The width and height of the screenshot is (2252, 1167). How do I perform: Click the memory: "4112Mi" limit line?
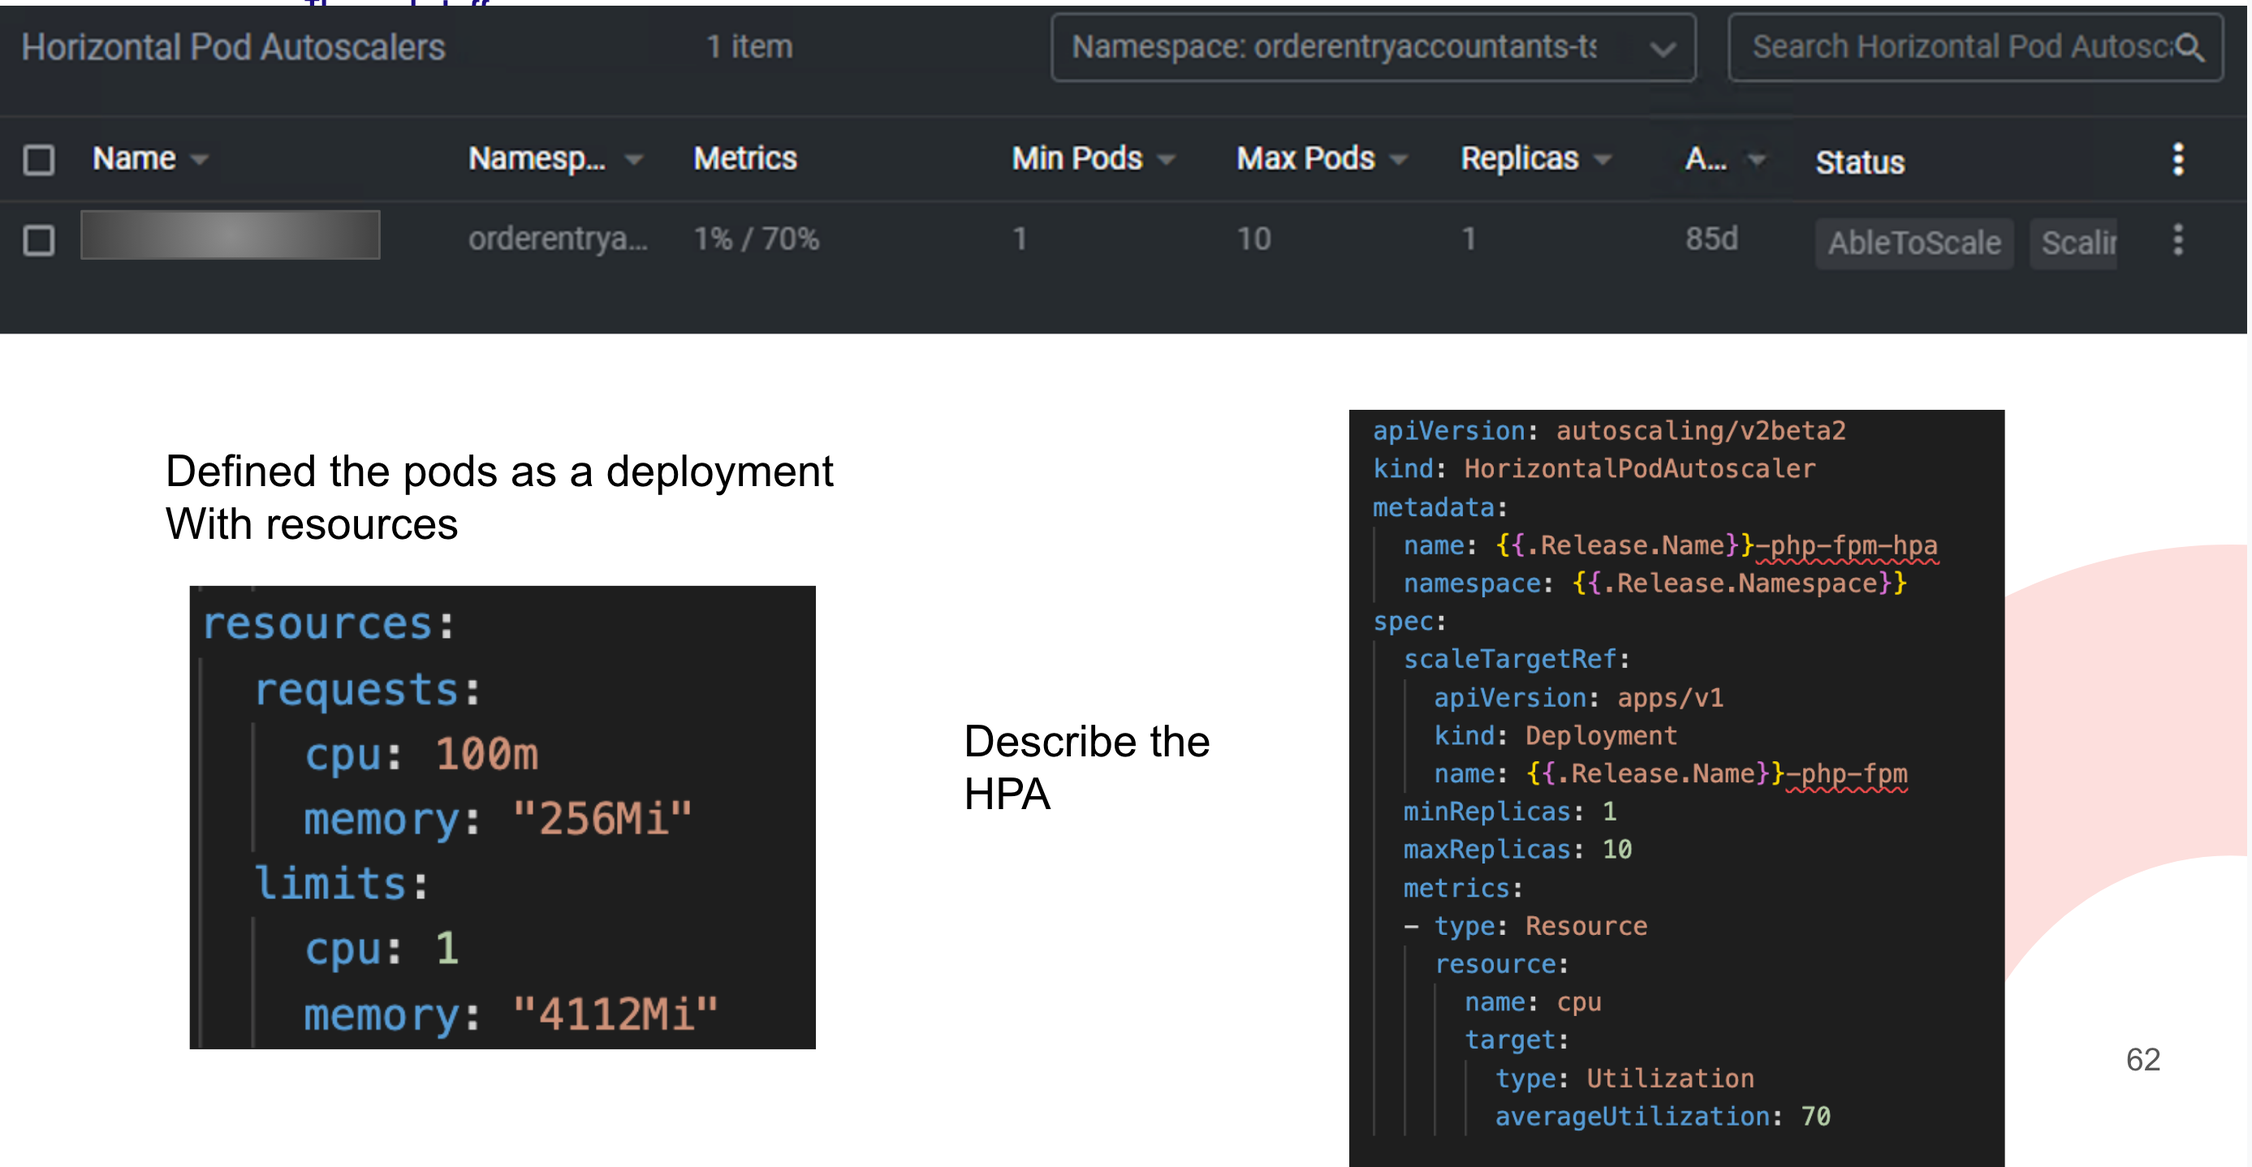coord(511,1015)
